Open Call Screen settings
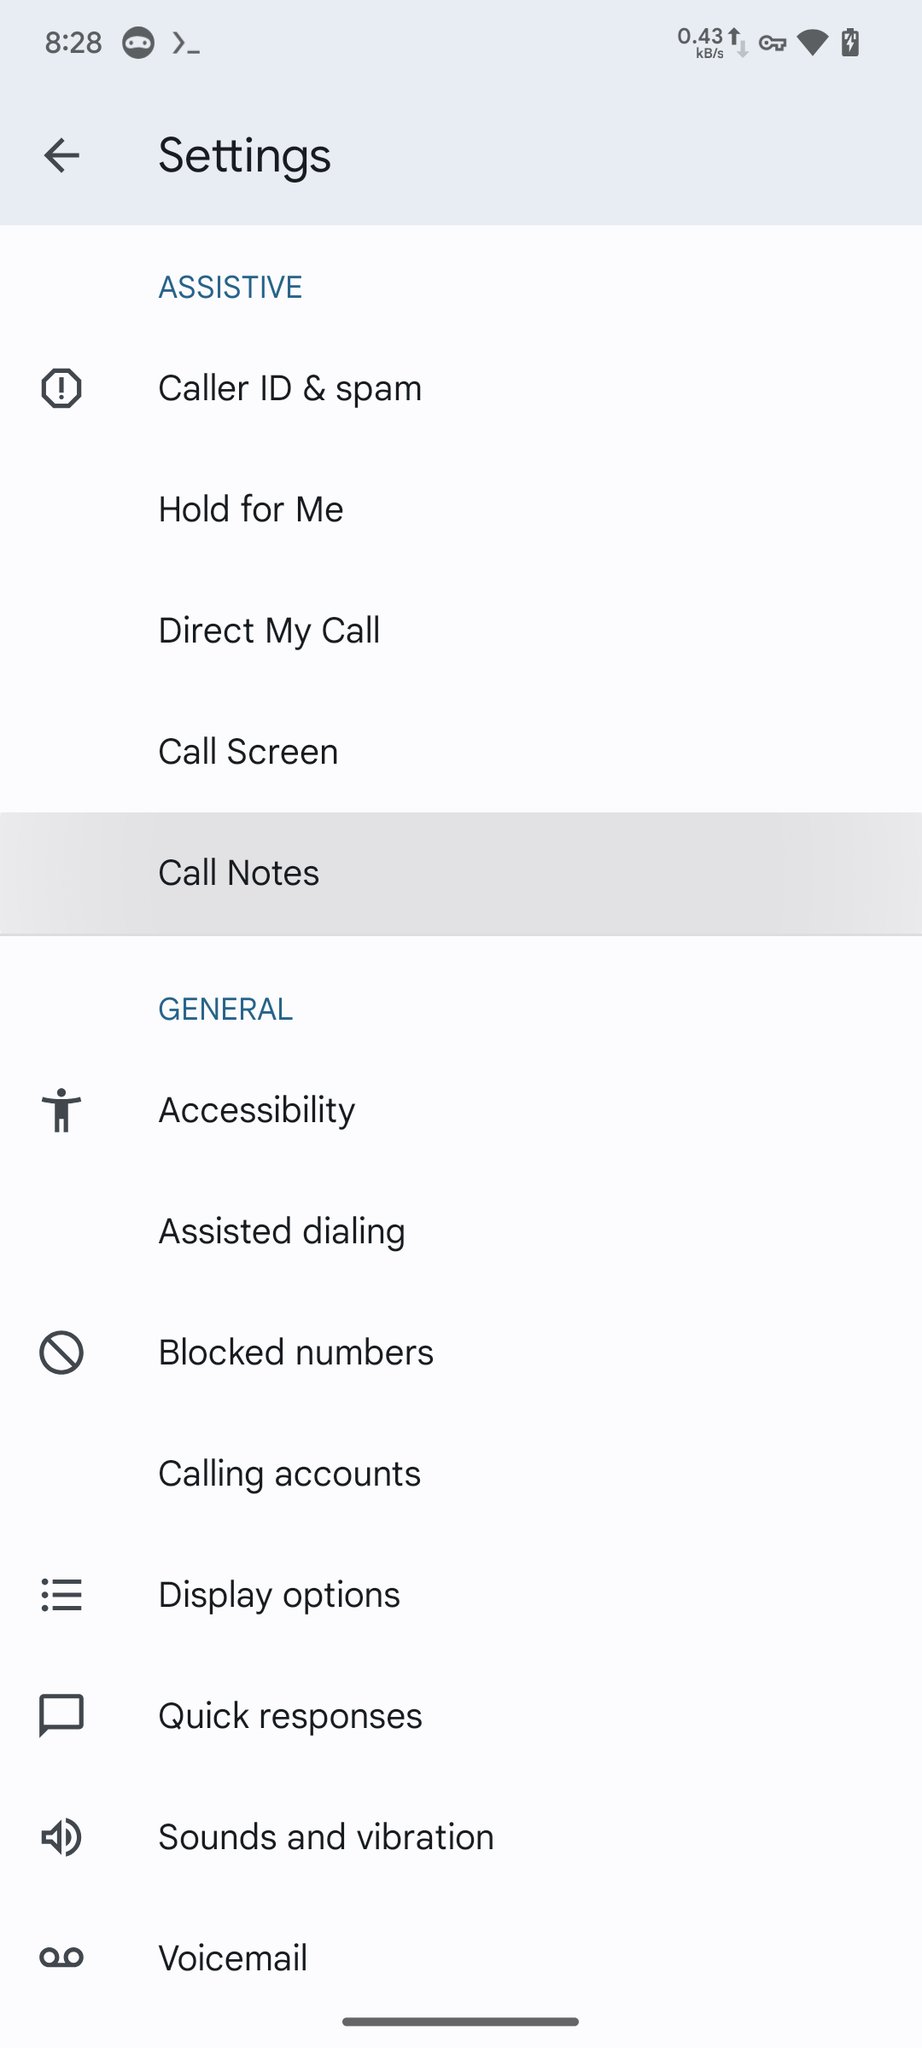This screenshot has height=2048, width=922. tap(248, 752)
